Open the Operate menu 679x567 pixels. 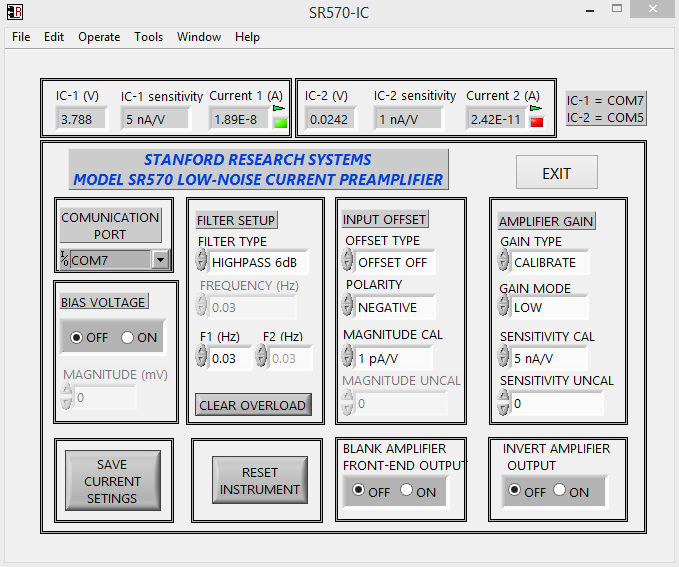tap(99, 37)
